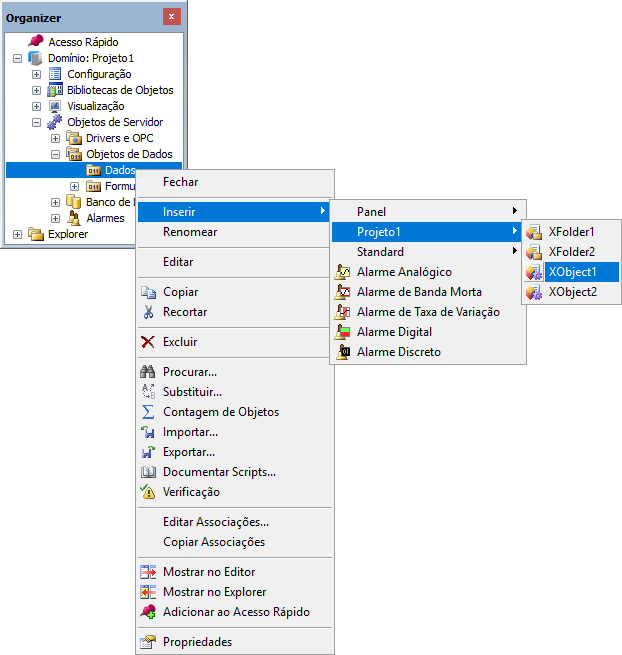Click the Substituir replace icon
The height and width of the screenshot is (655, 622).
[148, 392]
